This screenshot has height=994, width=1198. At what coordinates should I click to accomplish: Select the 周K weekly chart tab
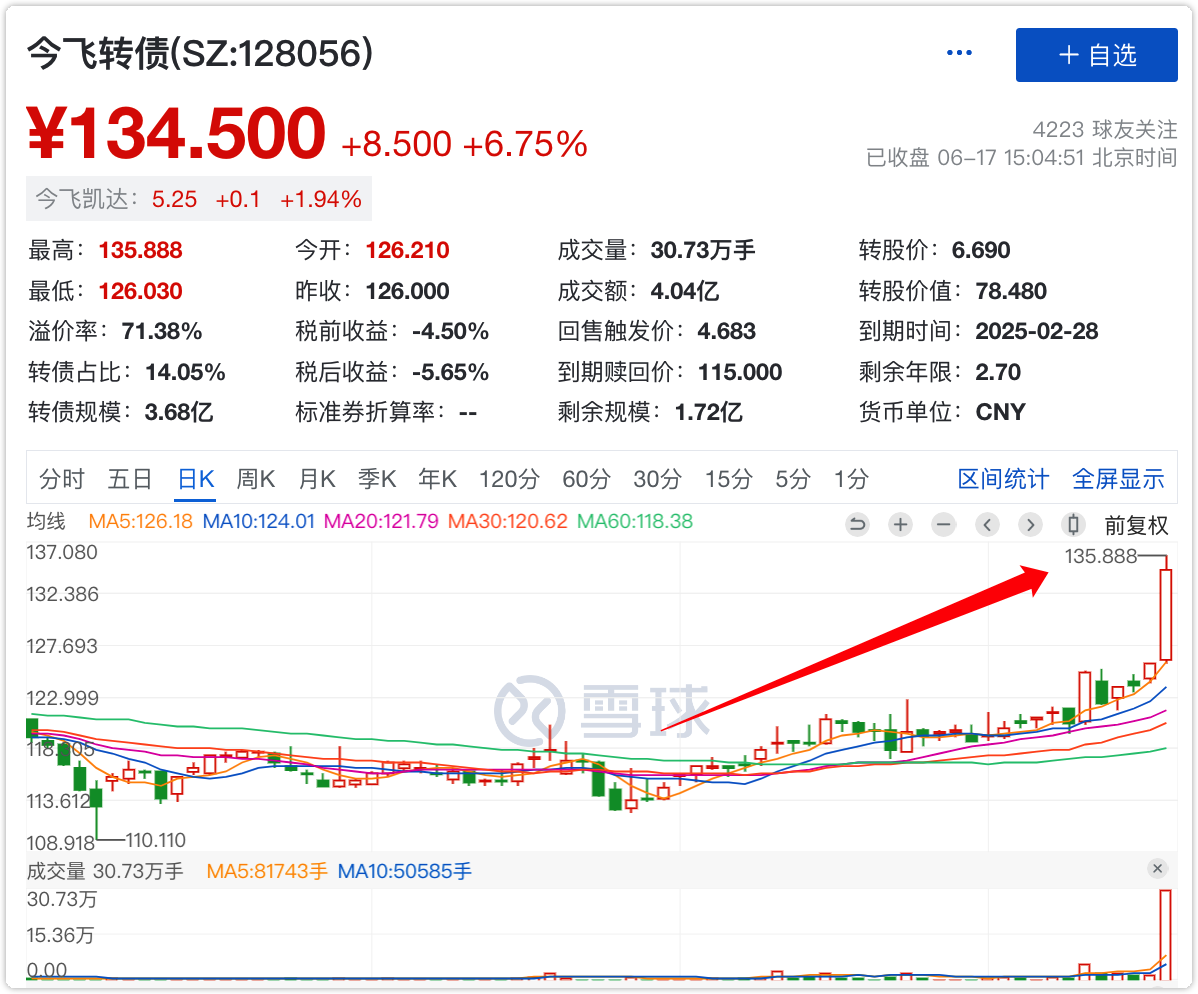(255, 479)
